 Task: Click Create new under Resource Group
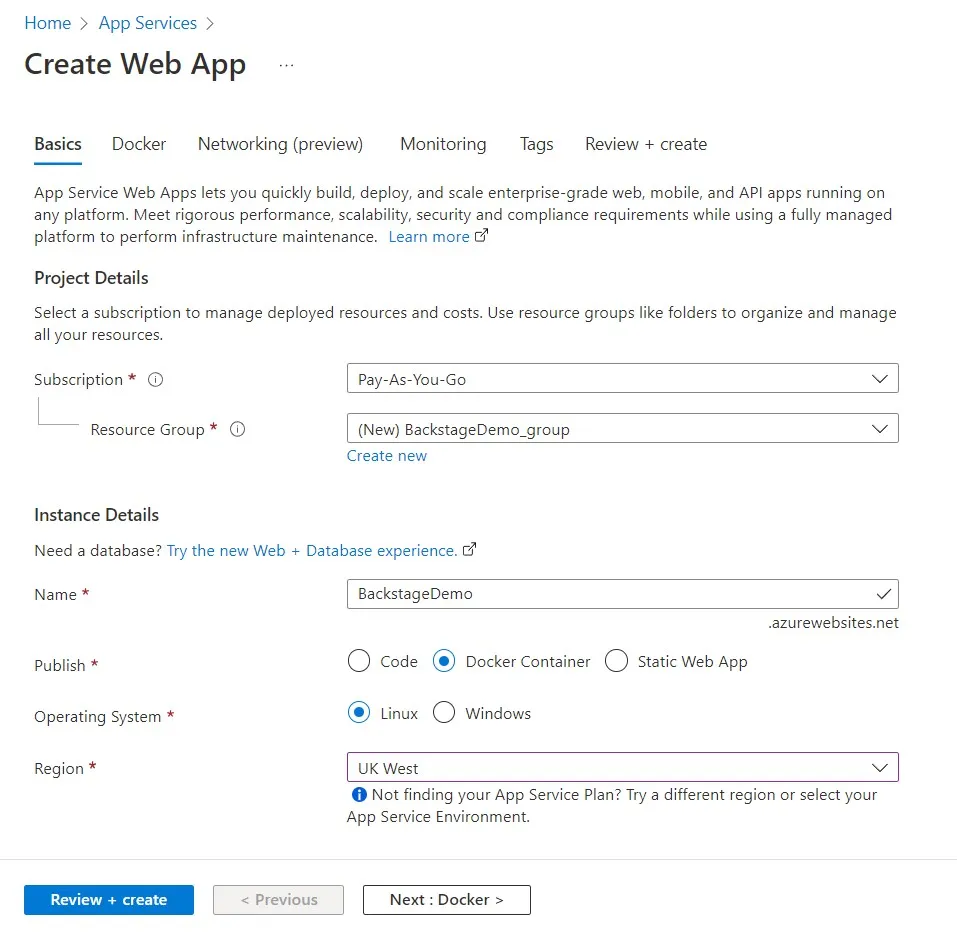[387, 456]
